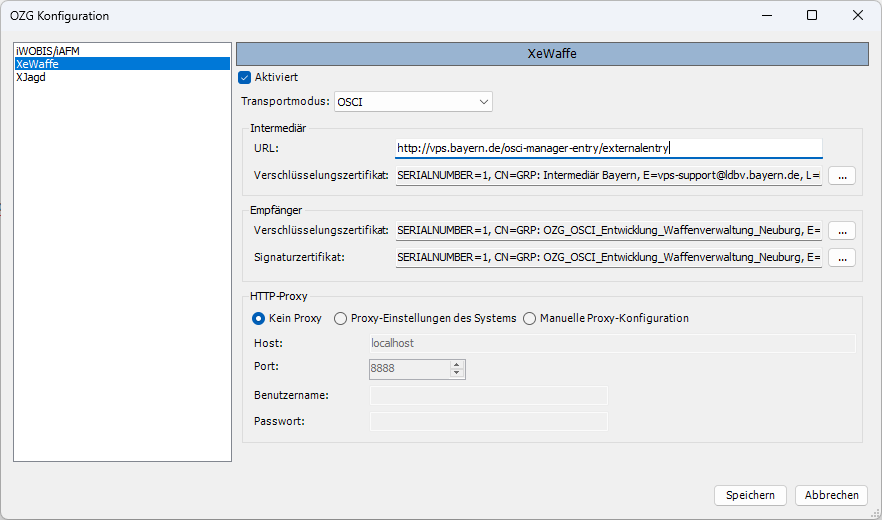Viewport: 882px width, 520px height.
Task: Increase the Port value with up arrow
Action: tap(457, 365)
